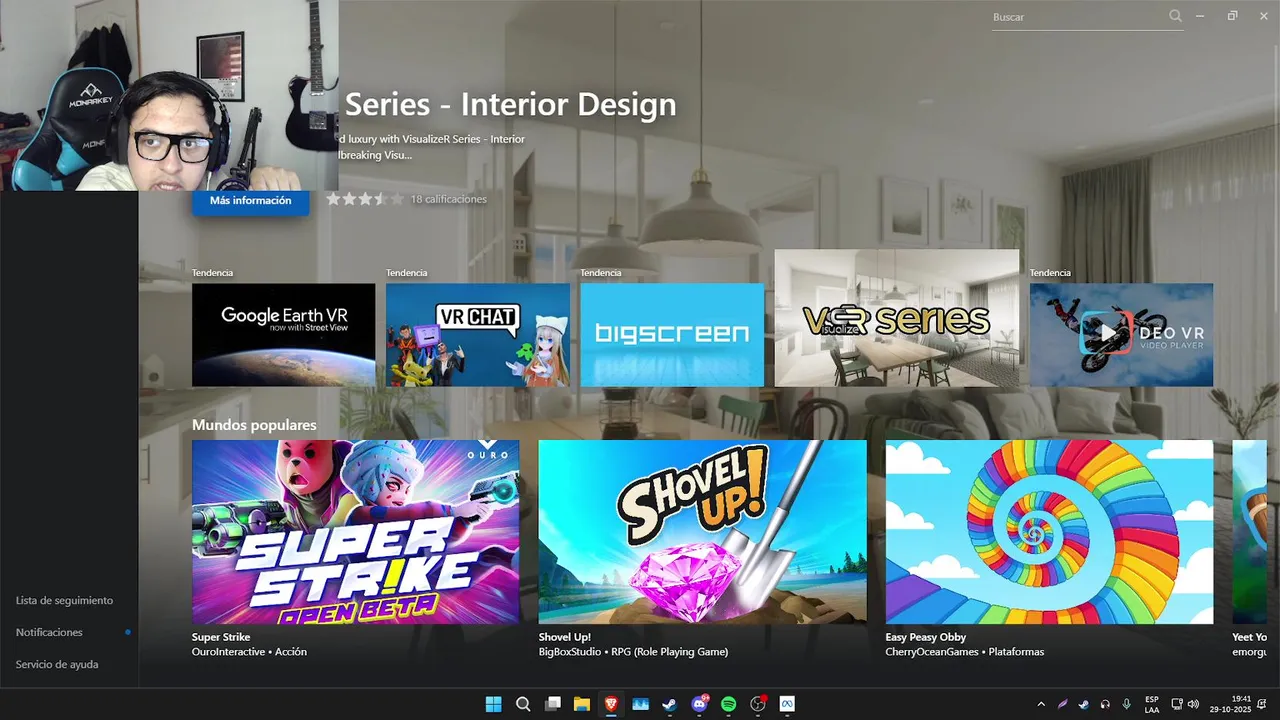Click the Meta app taskbar icon
The height and width of the screenshot is (720, 1280).
pos(787,704)
